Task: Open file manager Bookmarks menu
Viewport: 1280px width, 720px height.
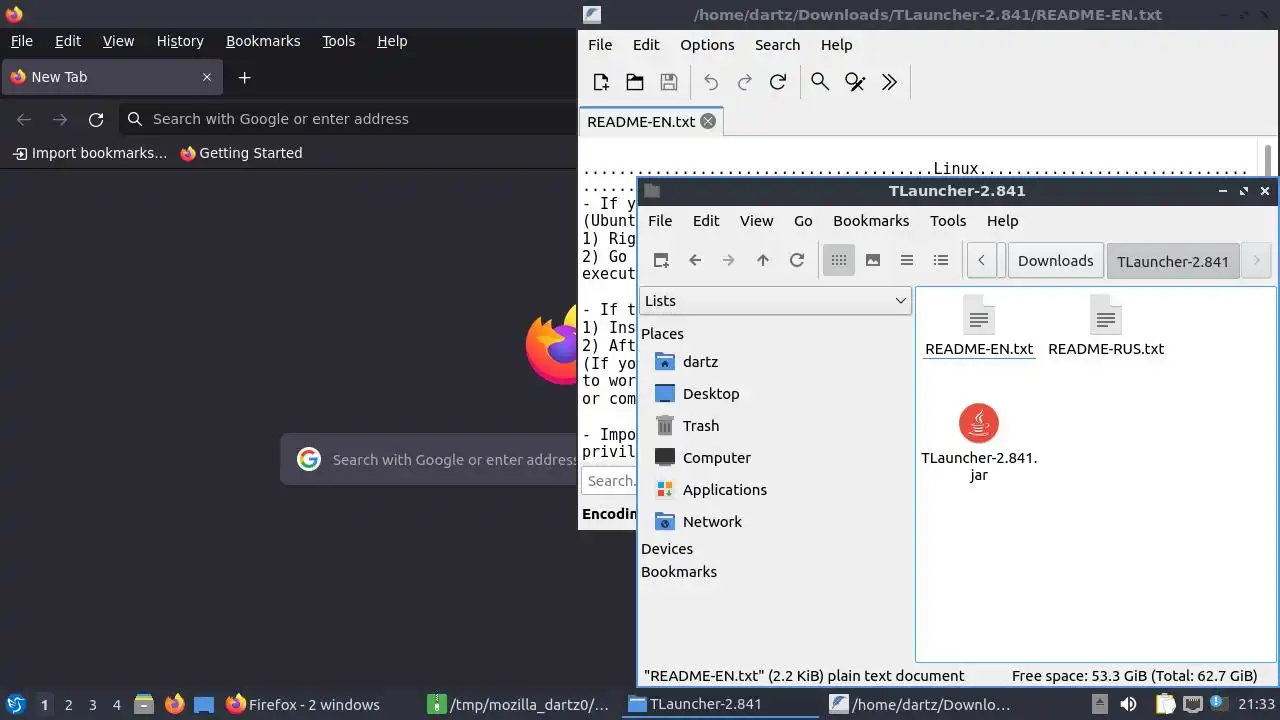Action: 871,221
